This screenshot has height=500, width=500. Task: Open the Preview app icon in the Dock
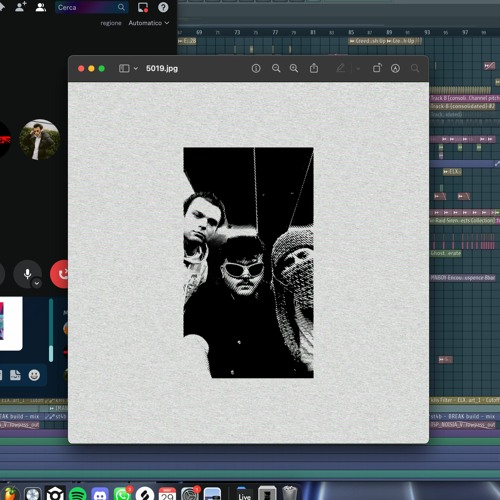coord(212,494)
